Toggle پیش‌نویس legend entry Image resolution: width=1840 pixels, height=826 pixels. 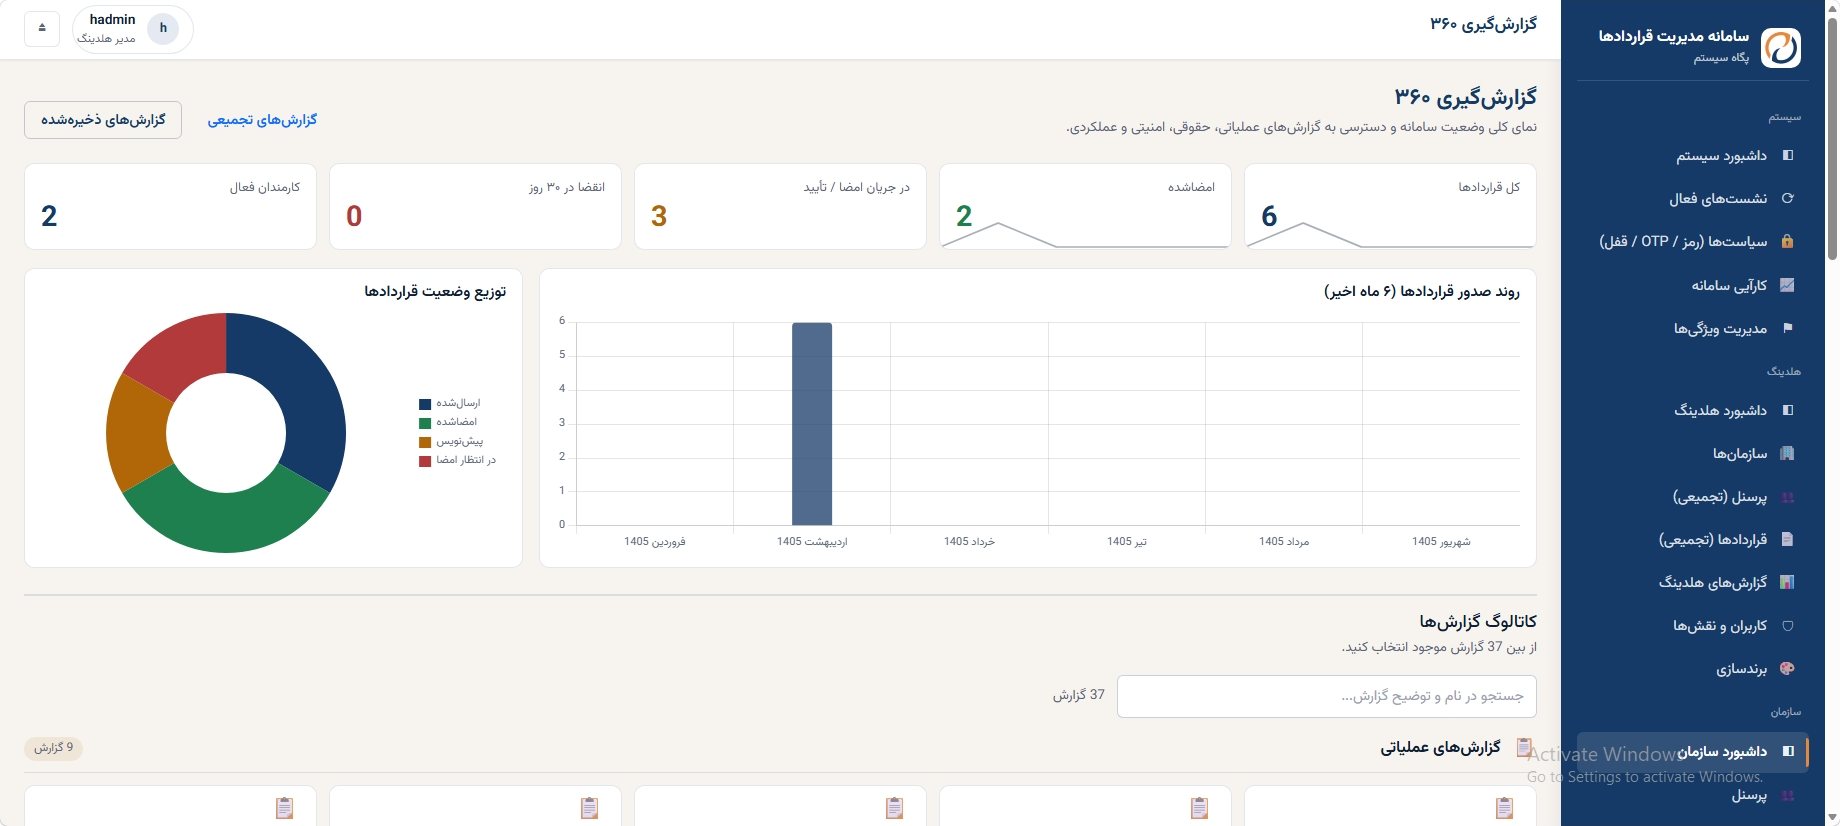point(451,441)
